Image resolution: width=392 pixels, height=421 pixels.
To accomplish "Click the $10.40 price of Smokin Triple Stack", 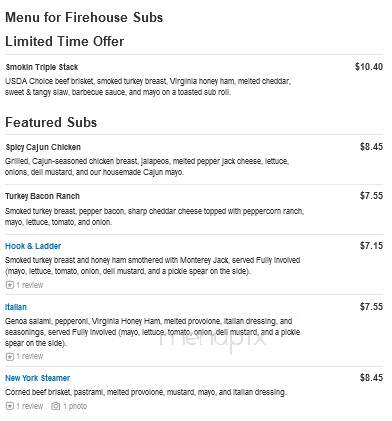I will (369, 67).
